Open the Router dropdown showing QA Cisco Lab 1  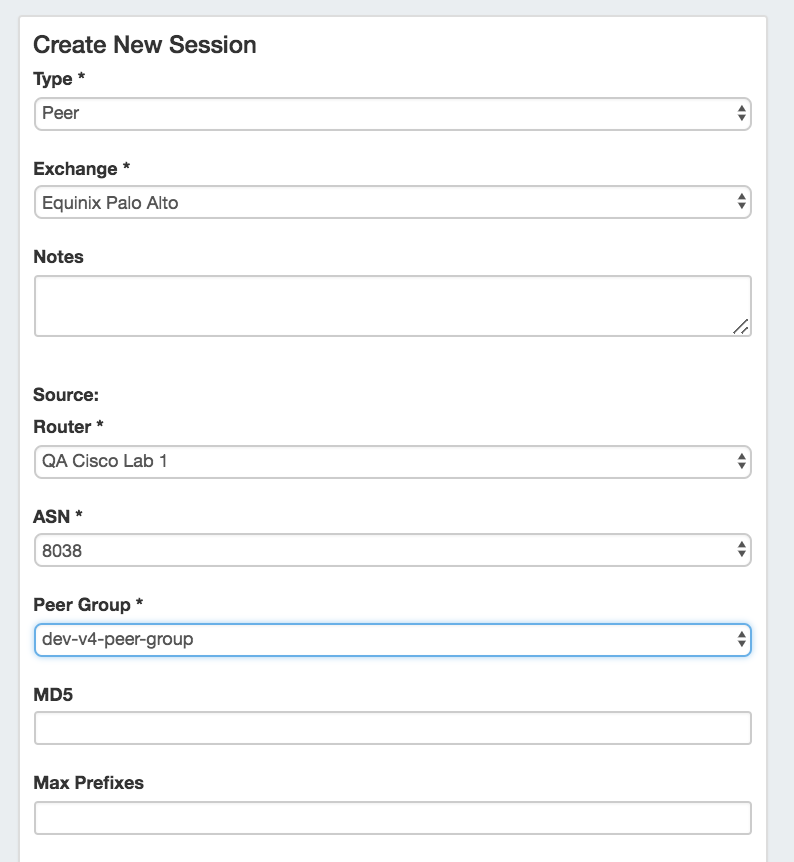click(x=390, y=462)
